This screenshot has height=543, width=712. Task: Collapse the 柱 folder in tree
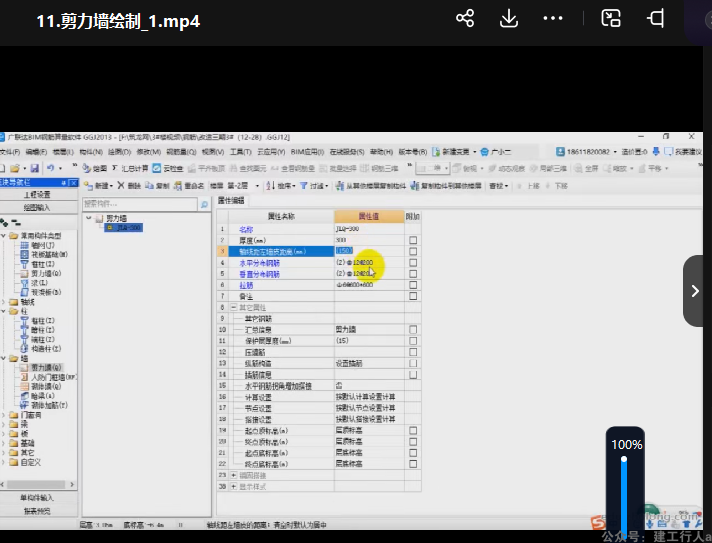coord(4,311)
